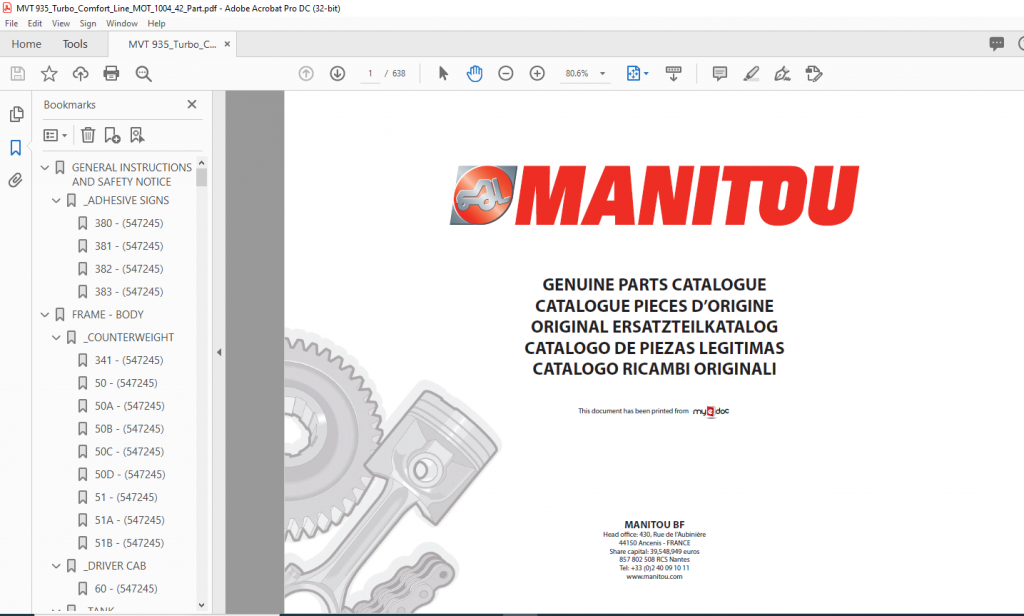
Task: Open the View menu
Action: coord(61,24)
